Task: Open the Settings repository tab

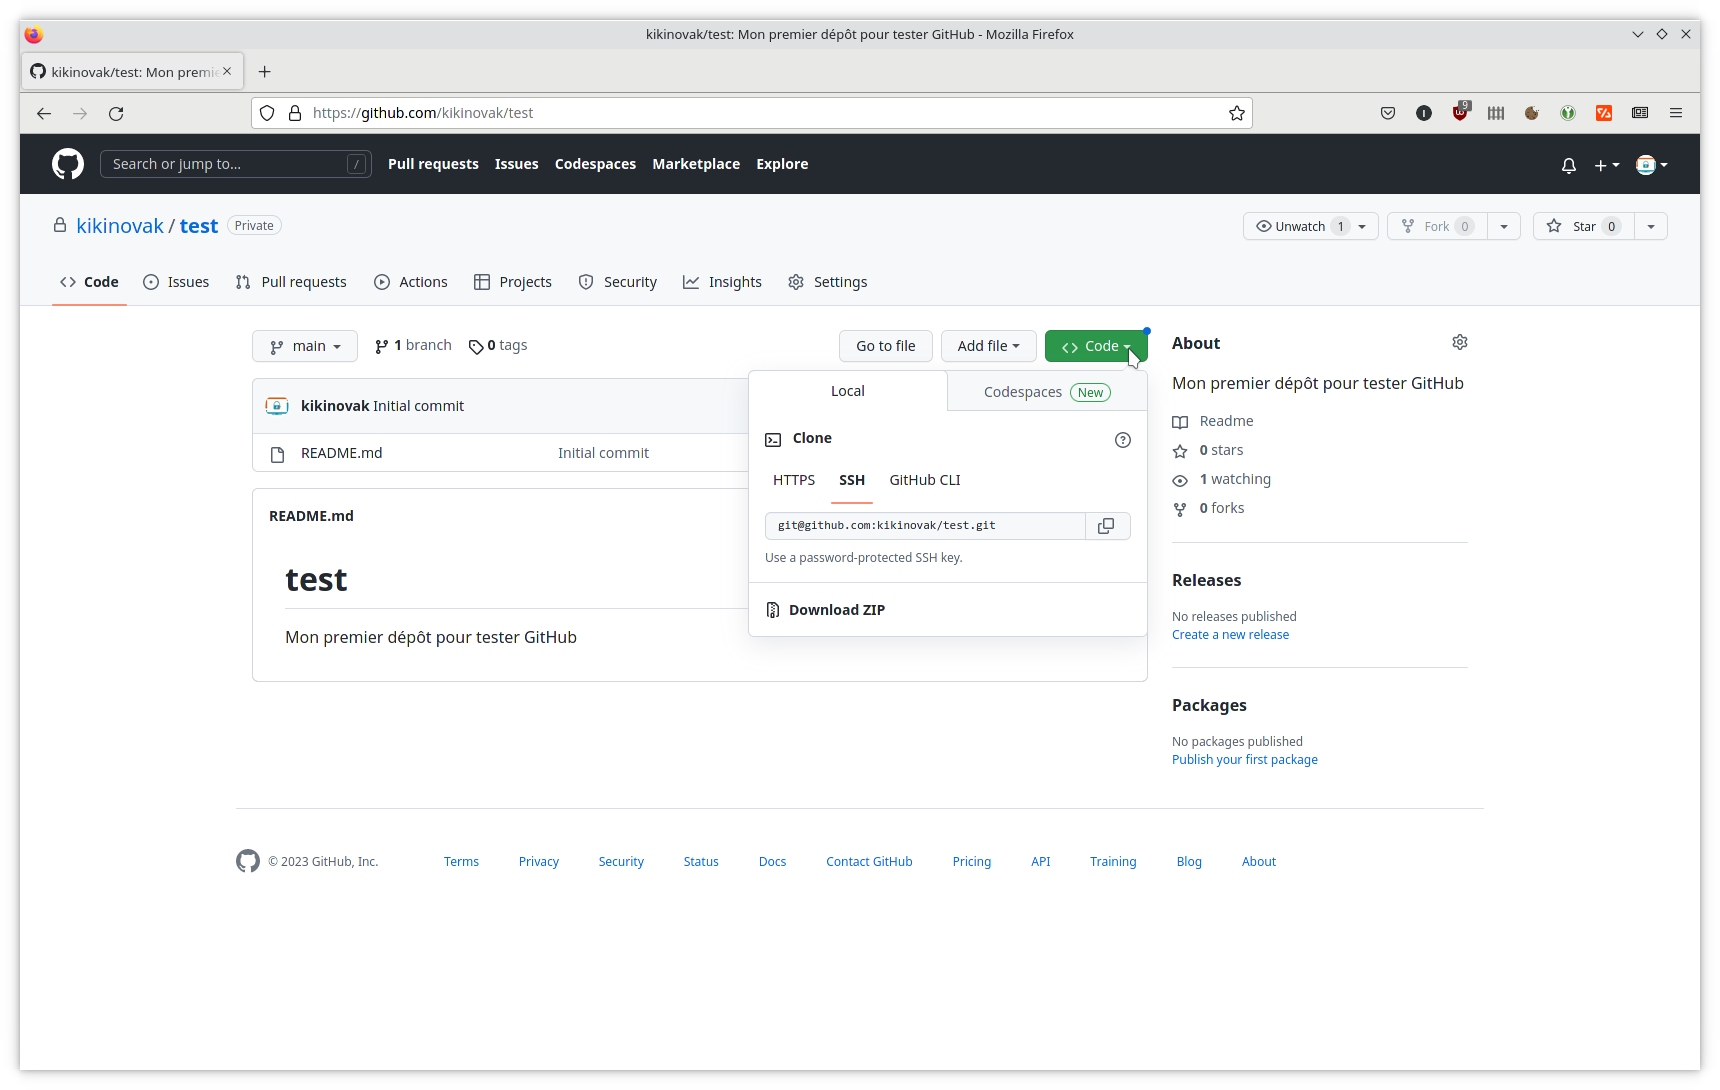Action: (828, 283)
